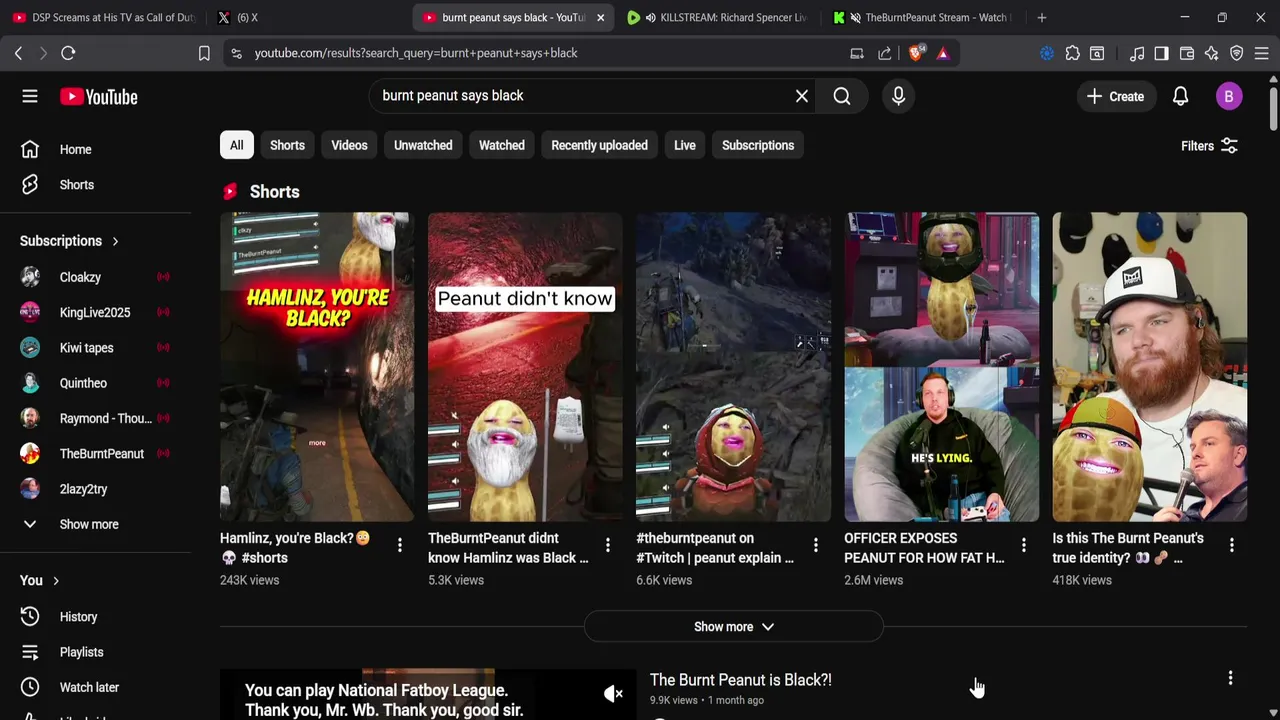Unmute the inline video preview

(x=613, y=694)
